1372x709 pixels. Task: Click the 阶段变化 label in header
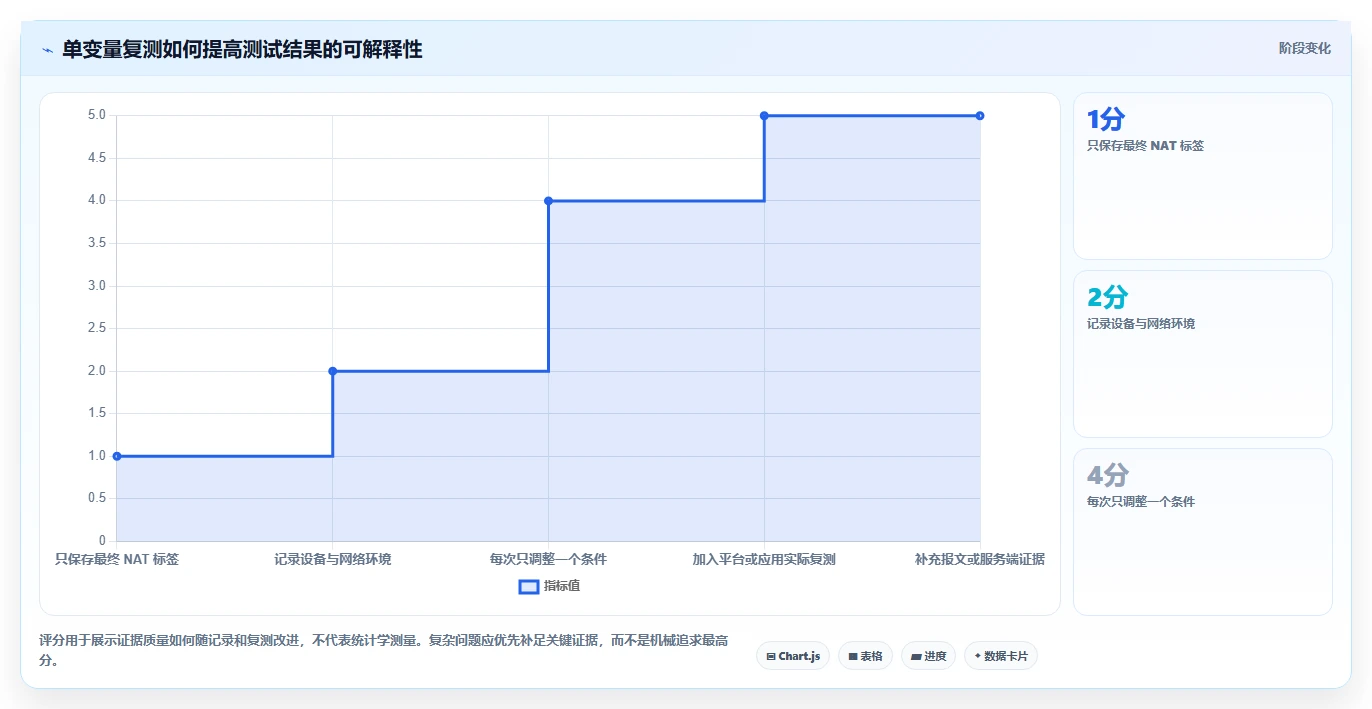[1304, 48]
